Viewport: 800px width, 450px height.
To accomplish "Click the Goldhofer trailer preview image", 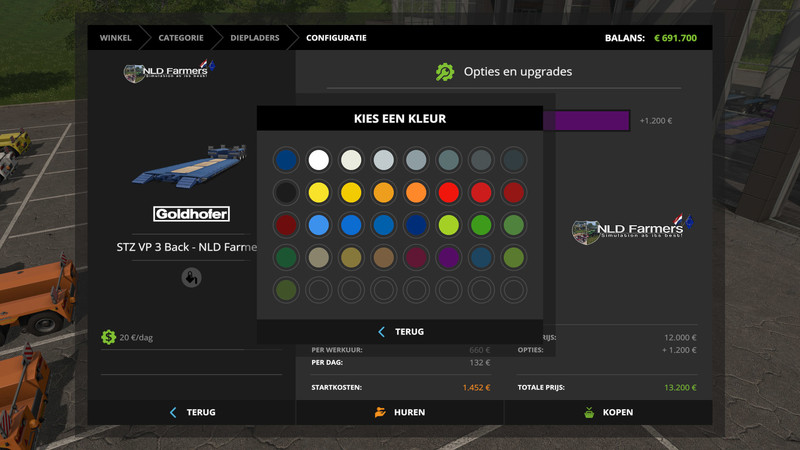I will [x=191, y=165].
